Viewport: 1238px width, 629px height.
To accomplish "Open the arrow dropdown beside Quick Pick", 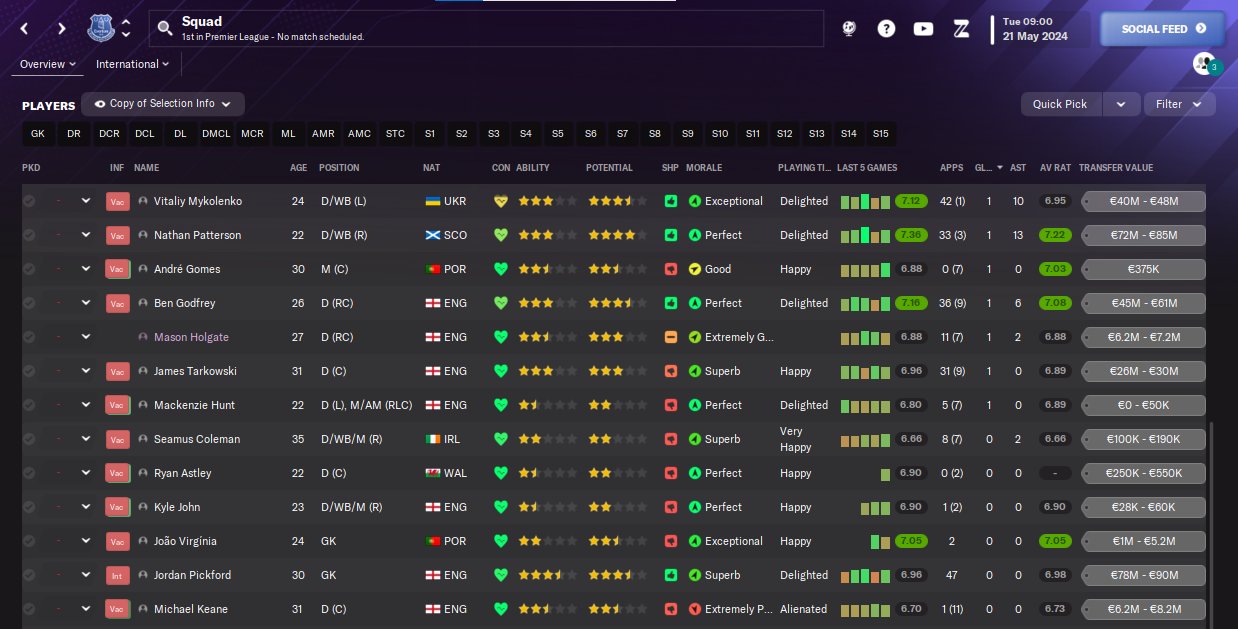I will [1121, 104].
